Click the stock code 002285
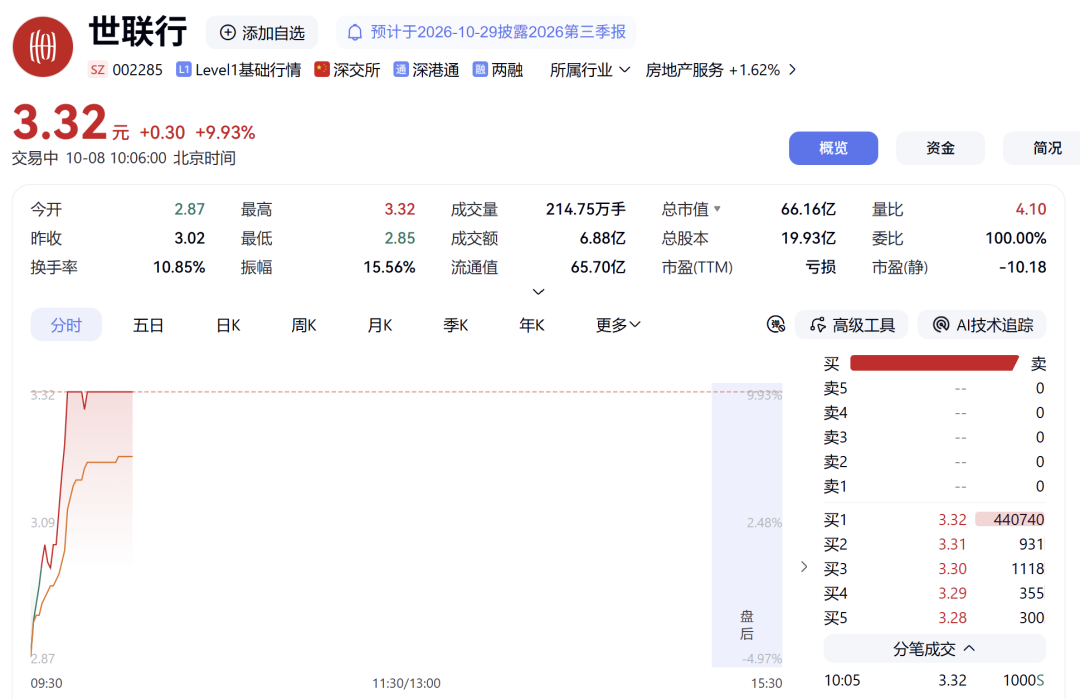 click(138, 70)
